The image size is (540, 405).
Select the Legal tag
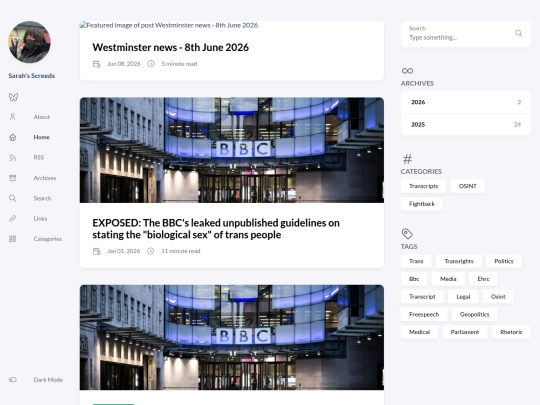[463, 297]
